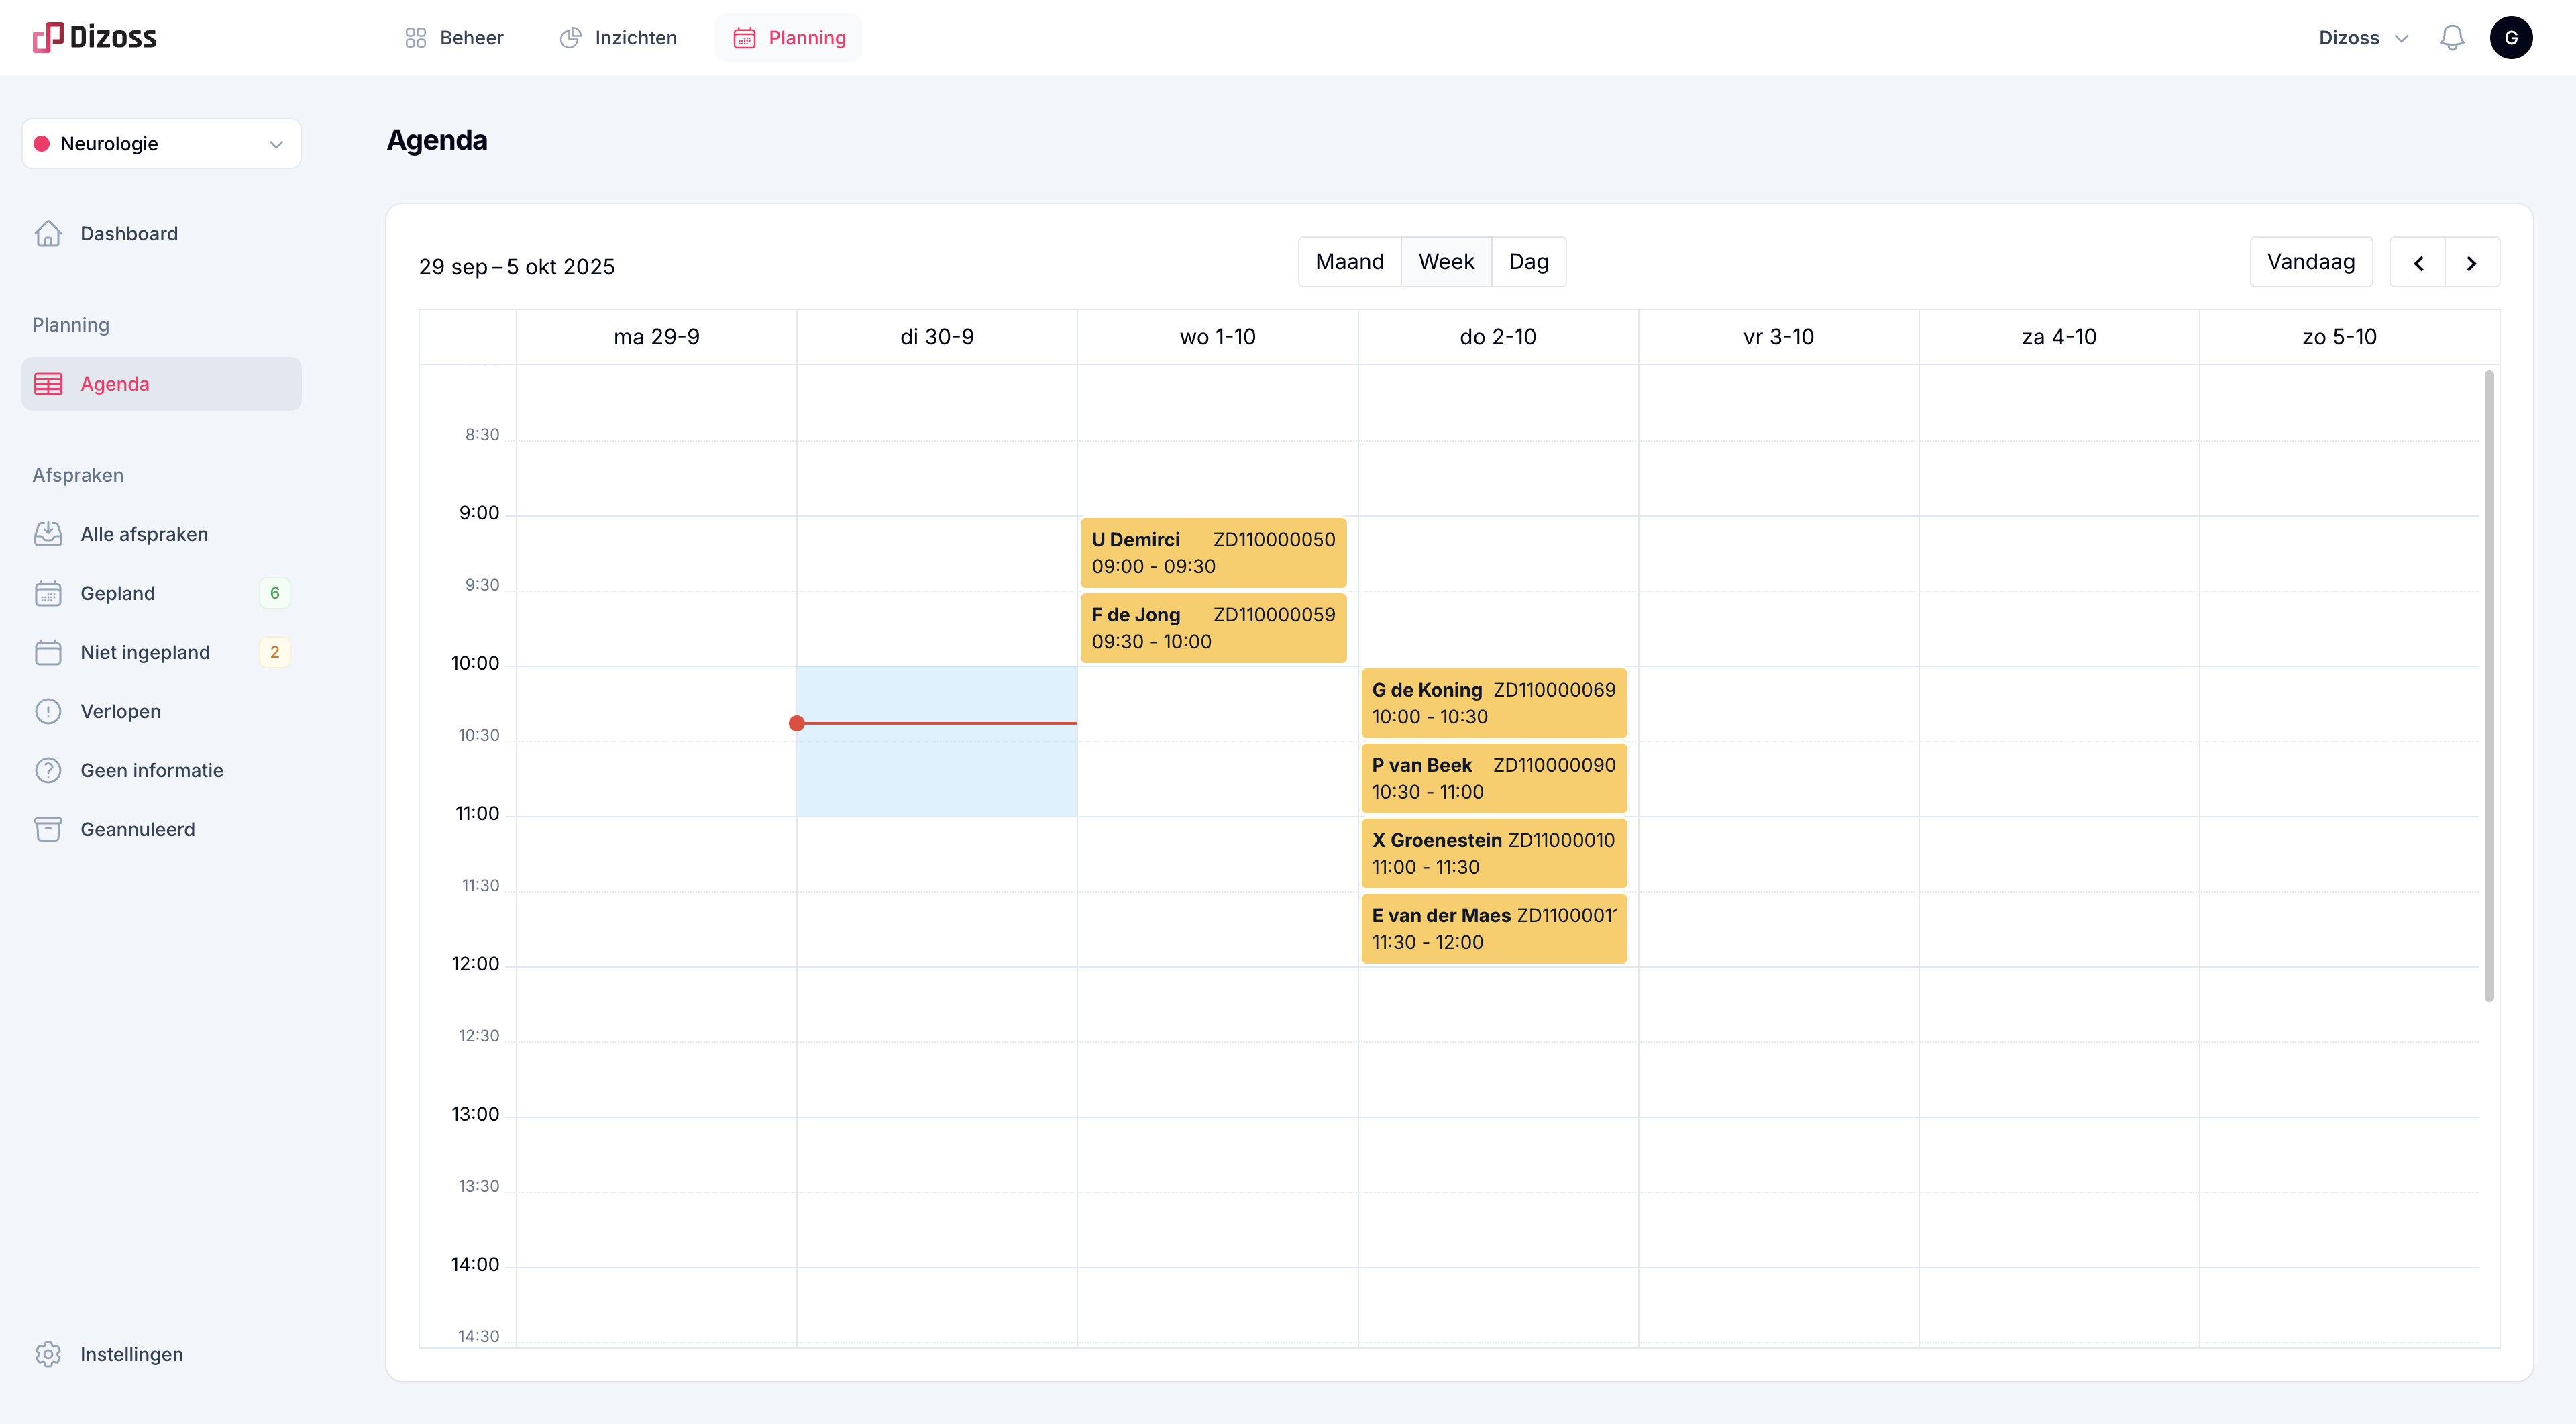This screenshot has width=2576, height=1424.
Task: Click the Dizoss logo
Action: tap(95, 38)
